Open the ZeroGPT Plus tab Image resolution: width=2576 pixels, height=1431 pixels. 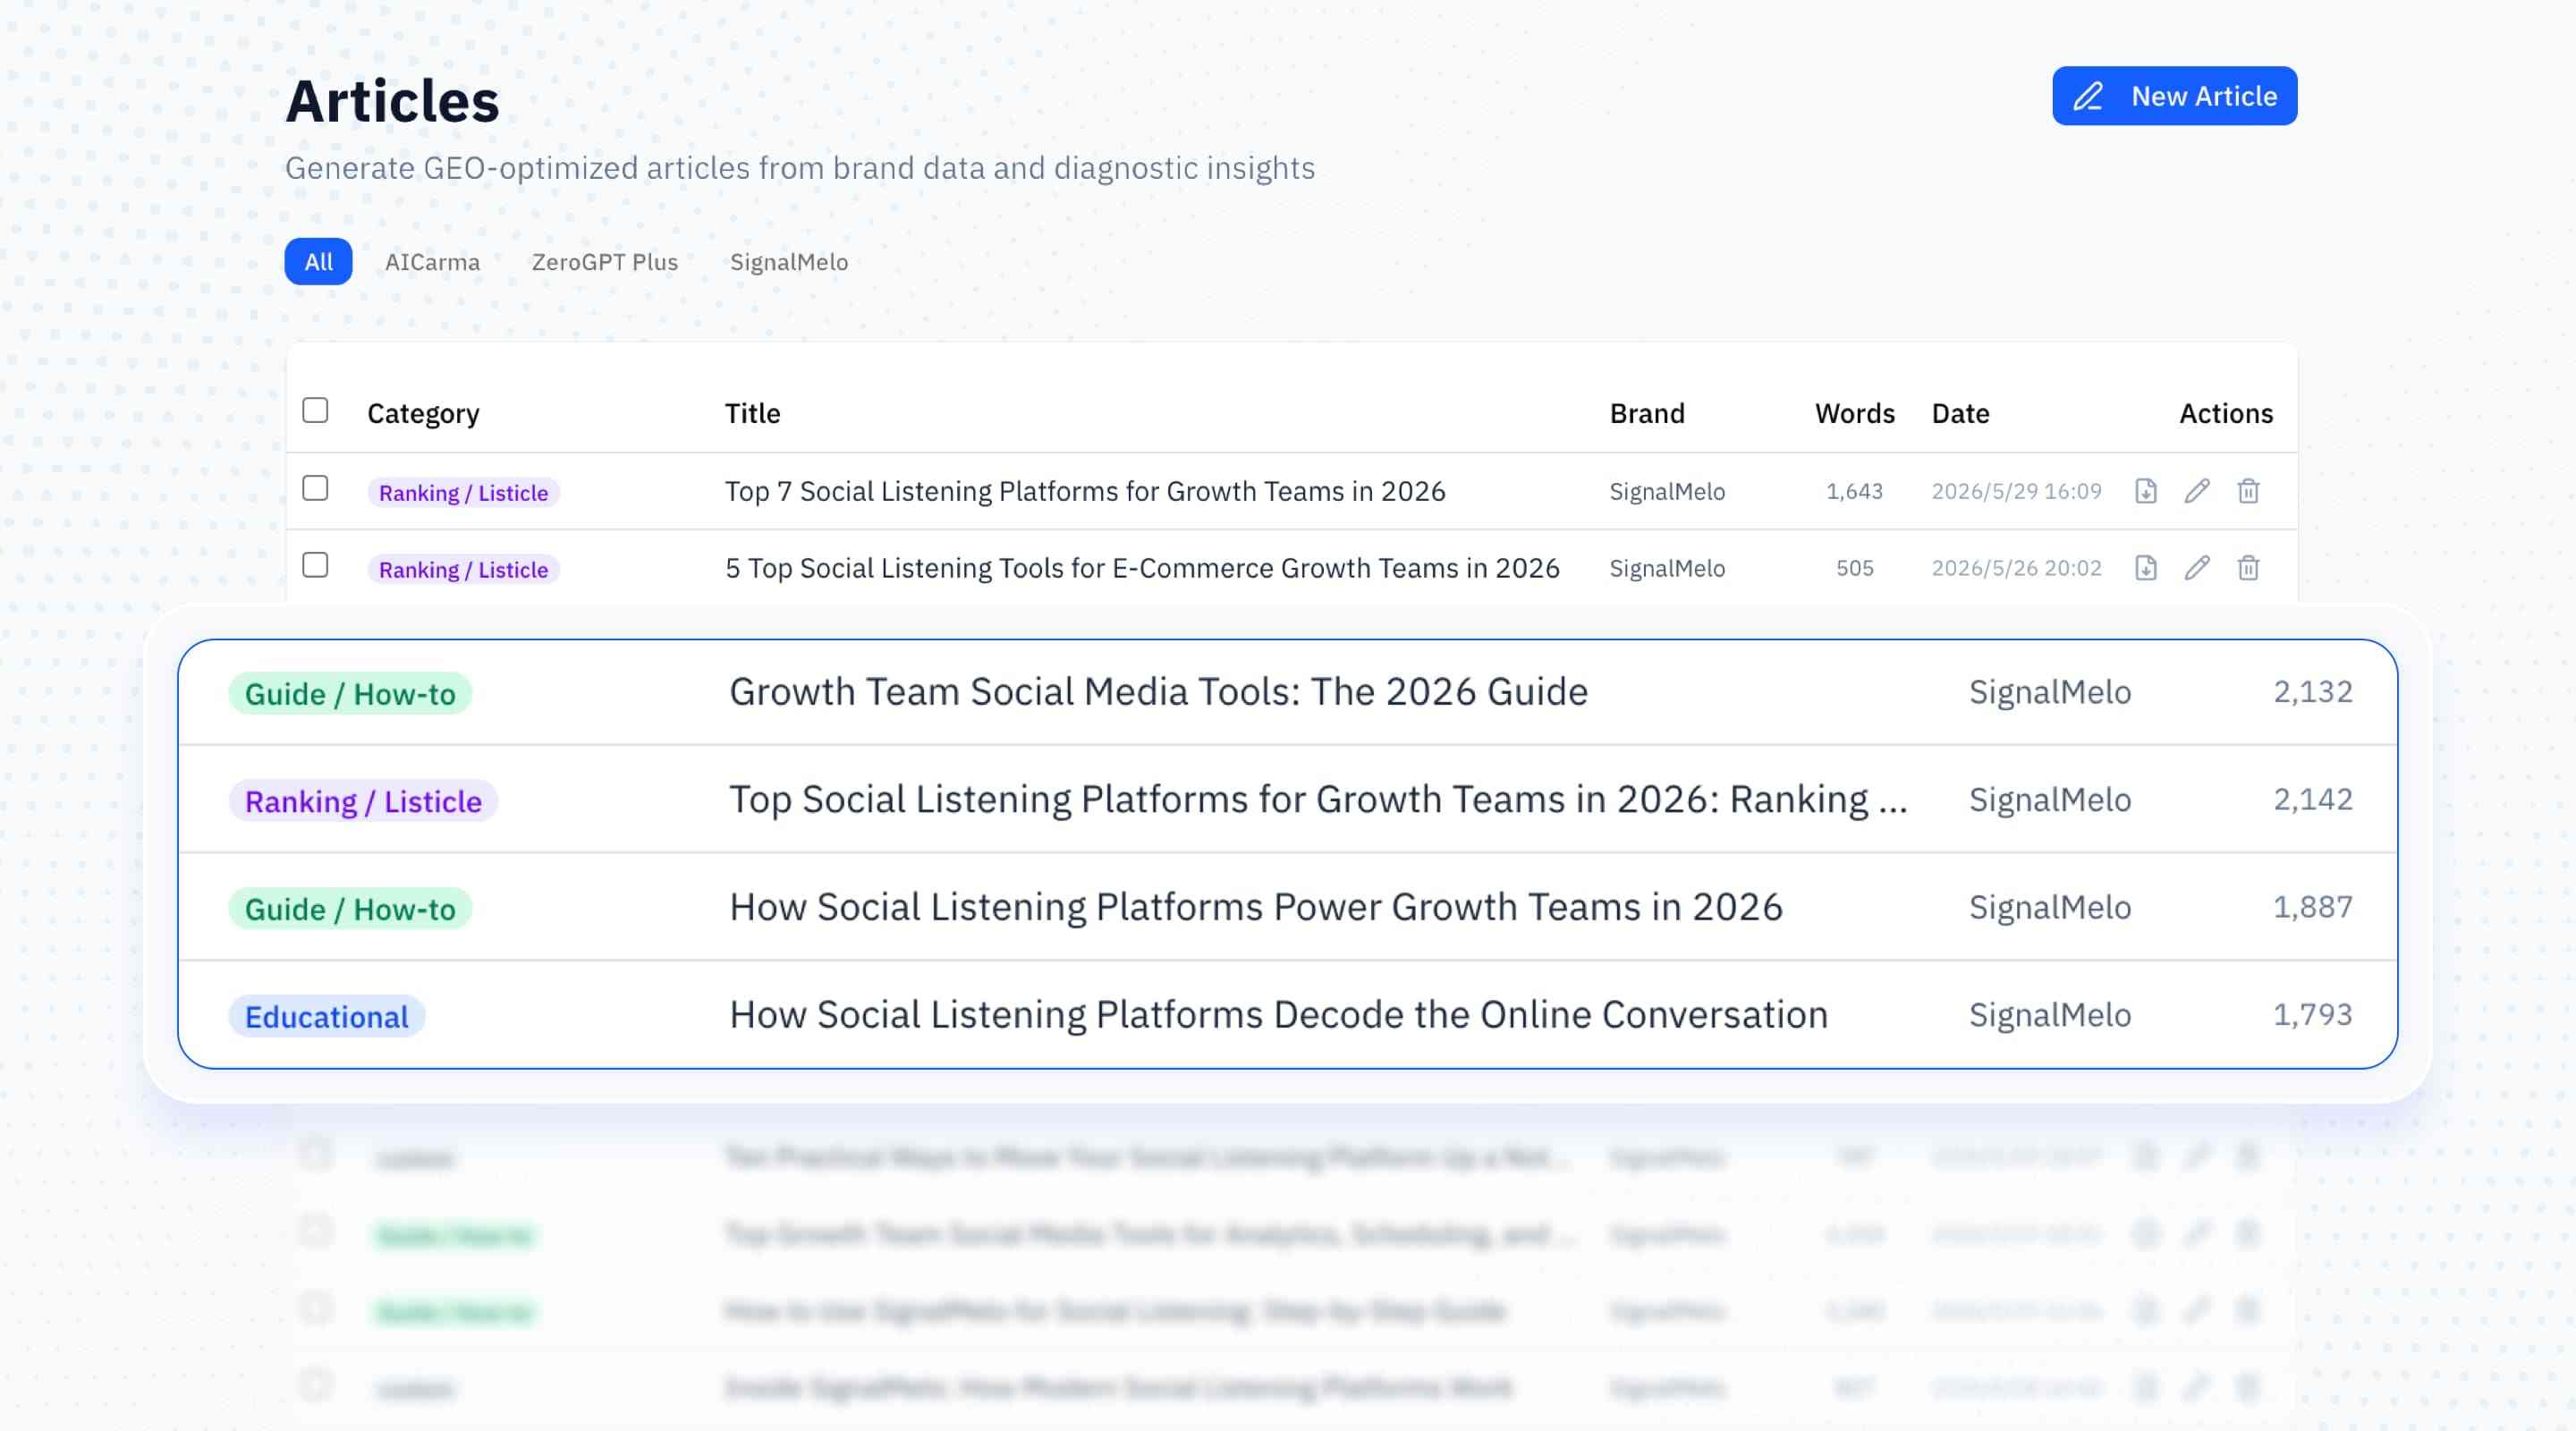(605, 262)
